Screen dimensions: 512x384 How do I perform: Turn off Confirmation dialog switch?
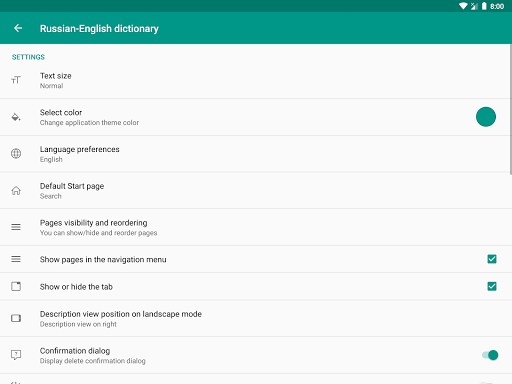click(x=490, y=355)
